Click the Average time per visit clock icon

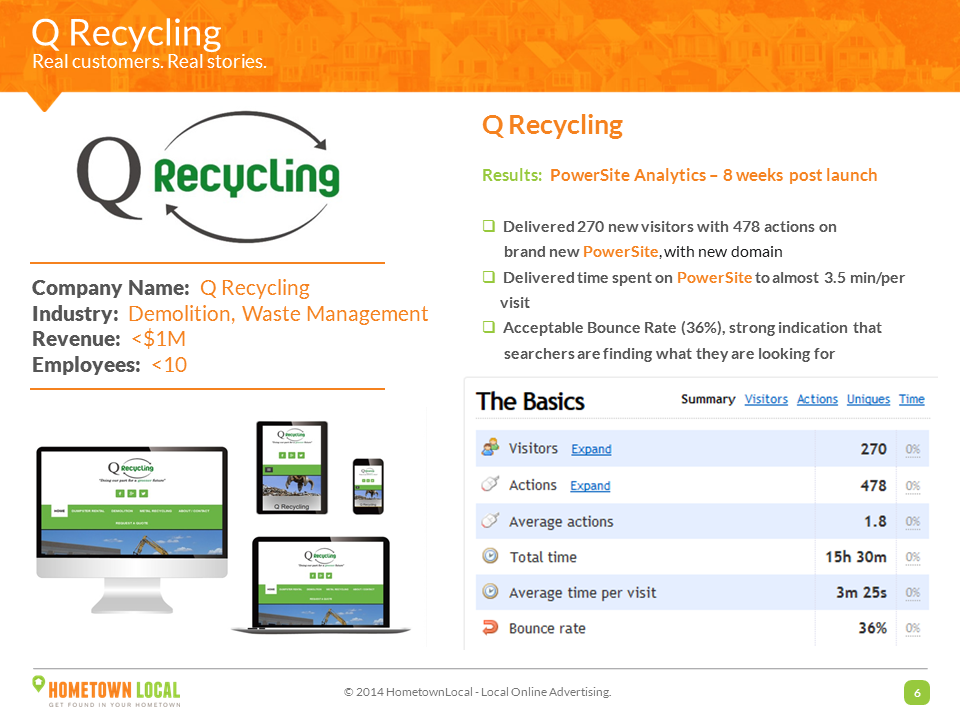pos(490,592)
